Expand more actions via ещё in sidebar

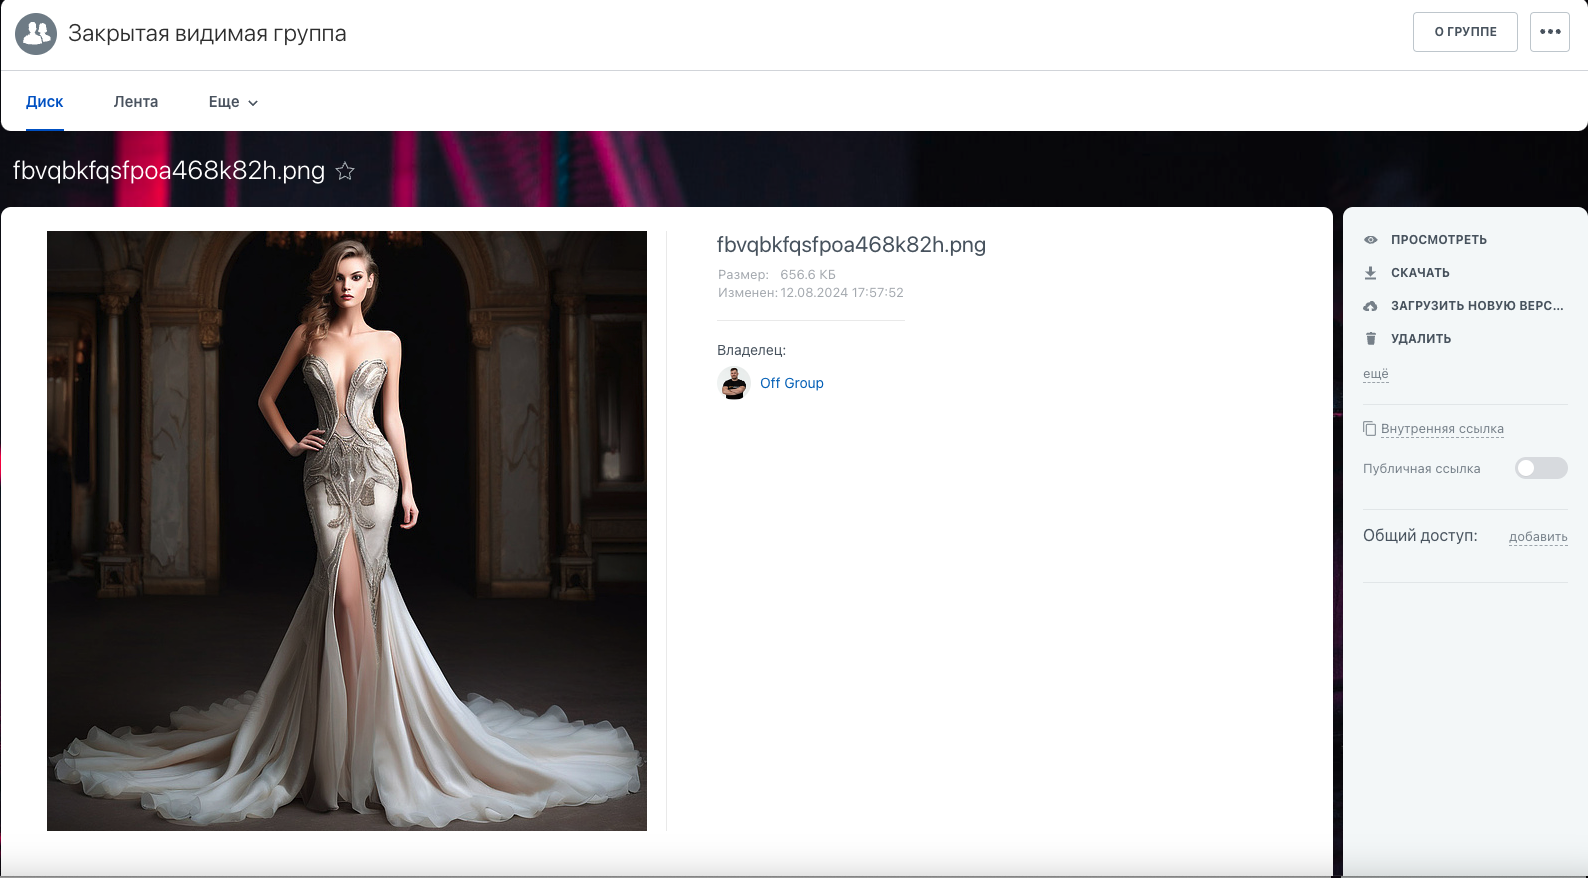1376,374
